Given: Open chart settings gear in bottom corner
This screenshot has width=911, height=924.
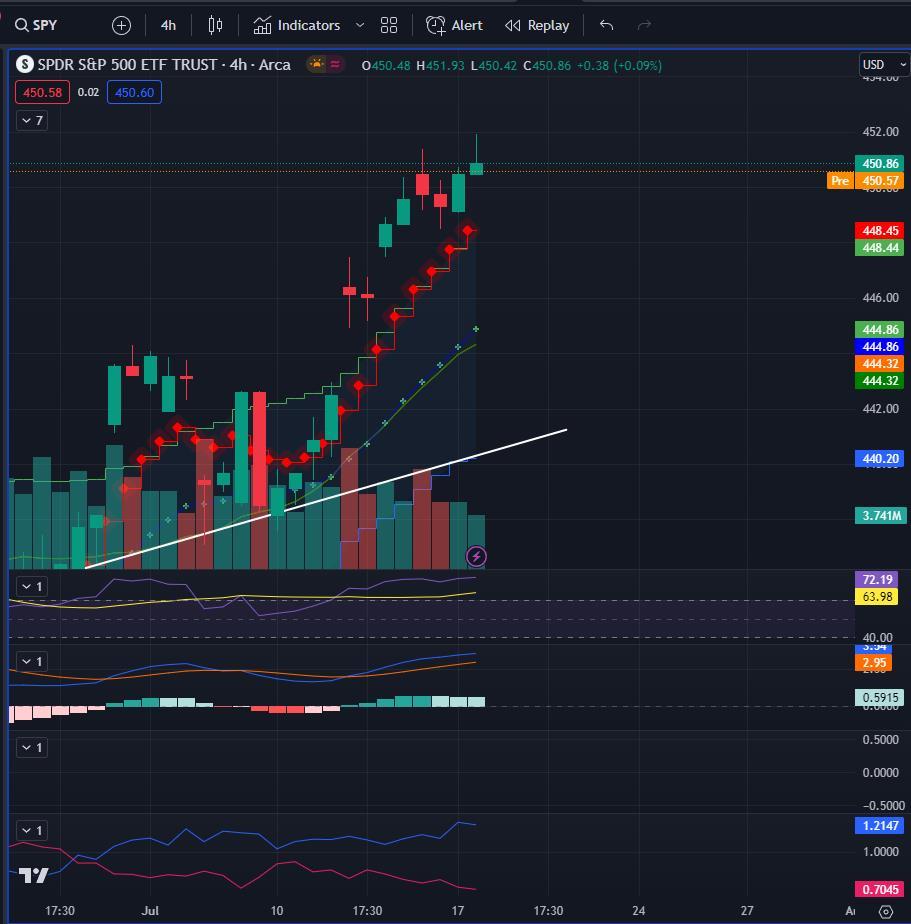Looking at the screenshot, I should pyautogui.click(x=886, y=912).
